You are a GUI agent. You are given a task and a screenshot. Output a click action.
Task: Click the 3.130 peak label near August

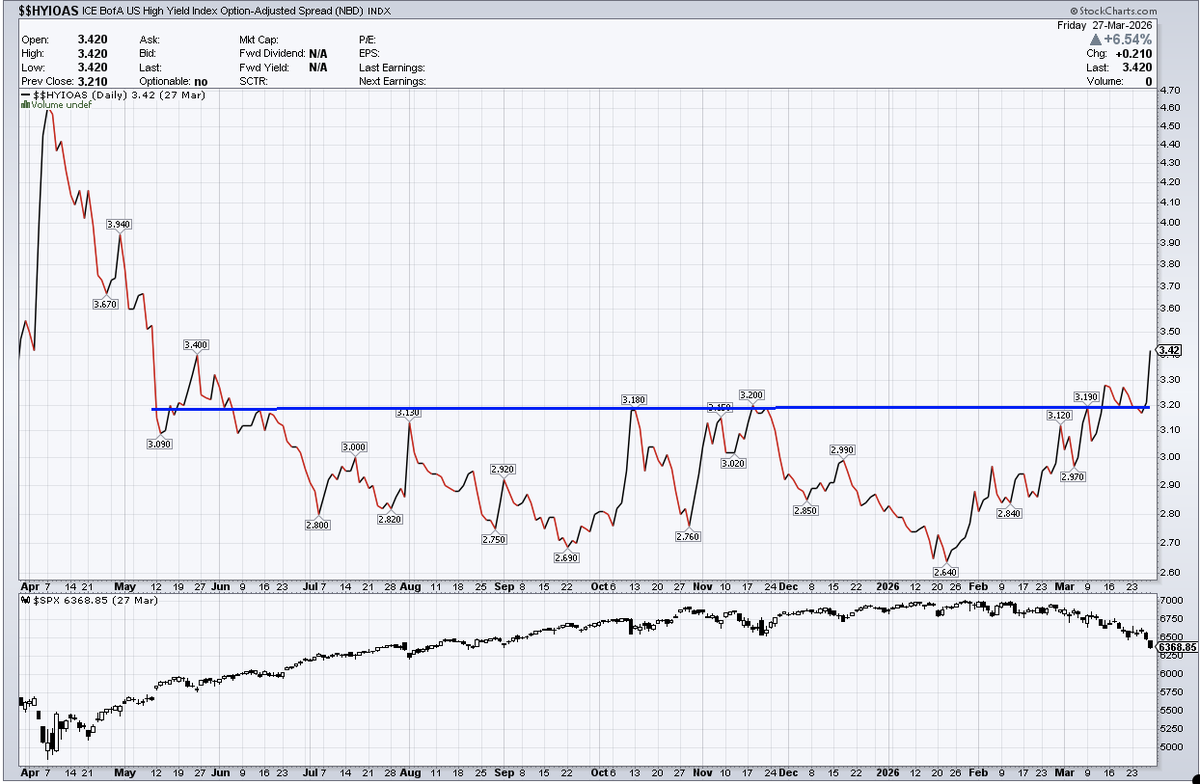coord(408,412)
